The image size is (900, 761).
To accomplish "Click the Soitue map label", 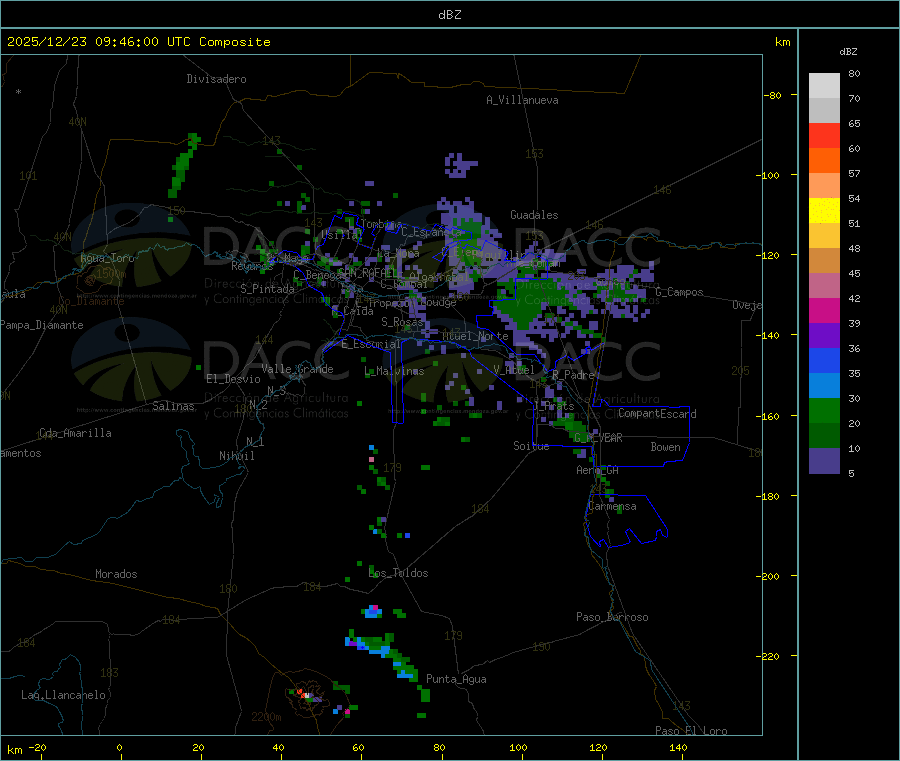I will 532,446.
